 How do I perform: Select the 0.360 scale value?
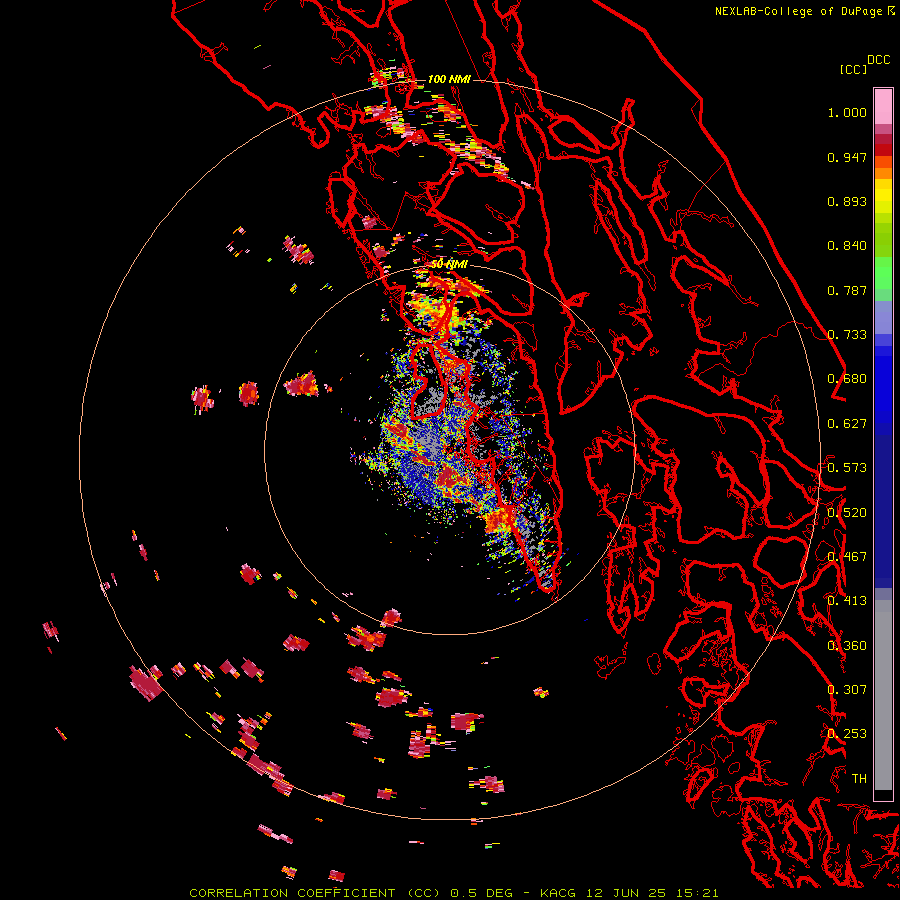pos(847,646)
